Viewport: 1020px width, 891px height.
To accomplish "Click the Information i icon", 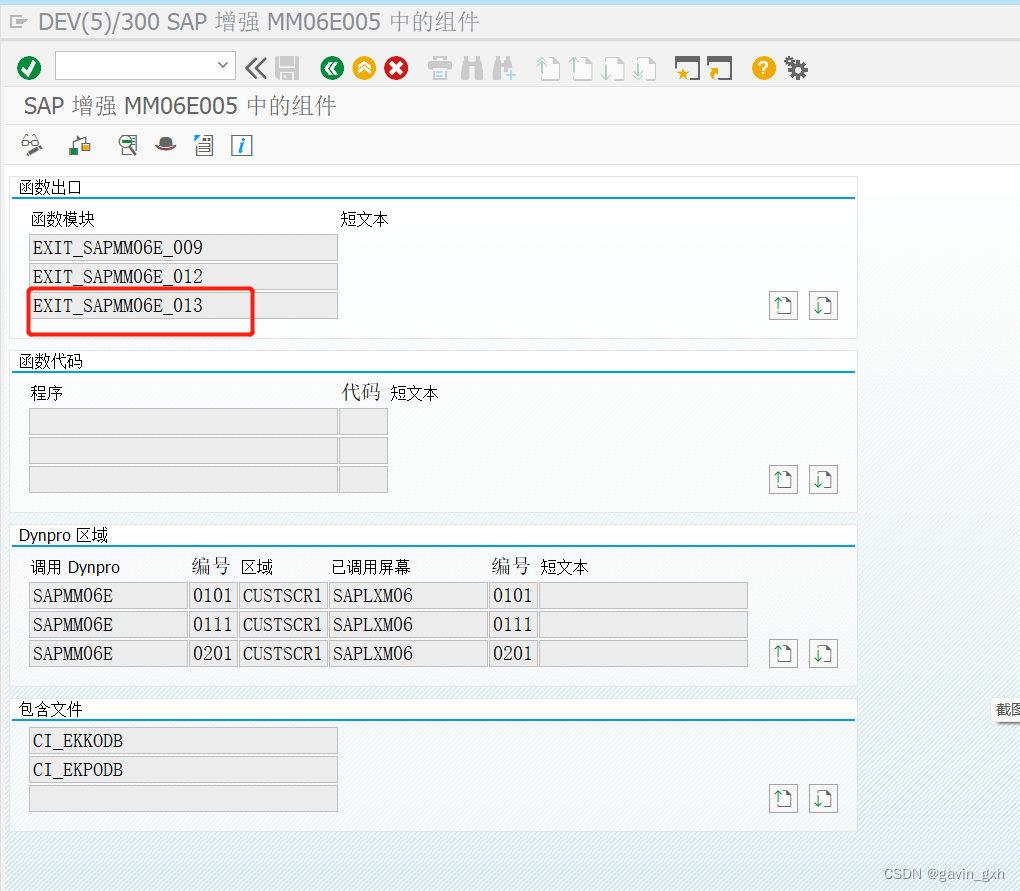I will pyautogui.click(x=241, y=145).
